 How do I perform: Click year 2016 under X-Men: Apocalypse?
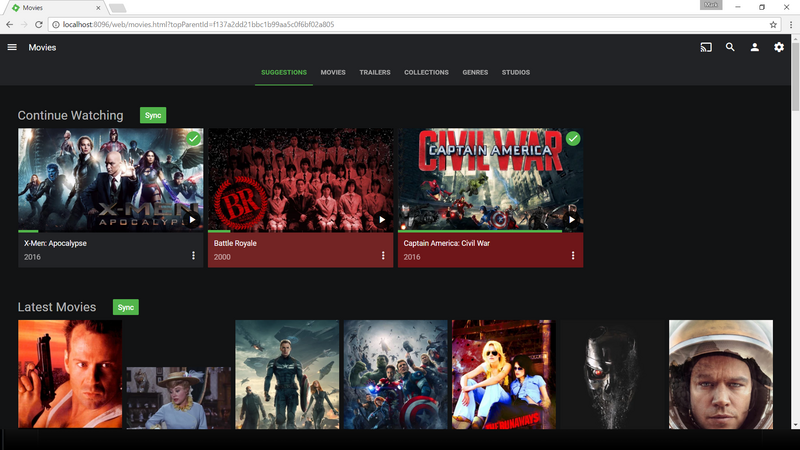tap(32, 257)
